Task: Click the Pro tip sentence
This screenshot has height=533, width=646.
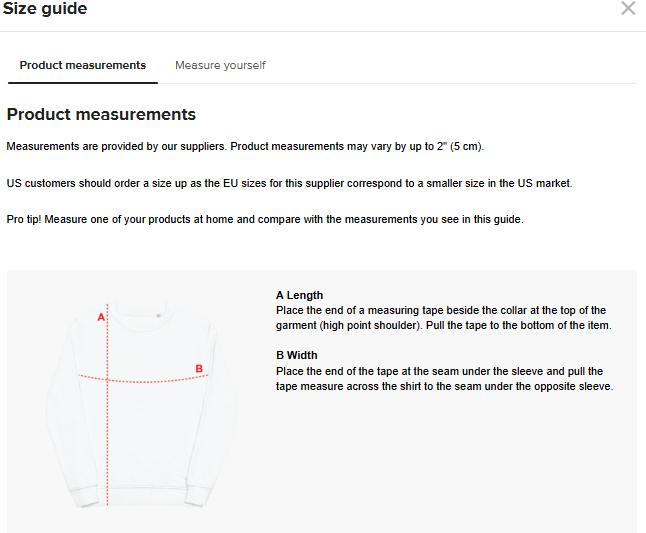Action: pos(265,219)
